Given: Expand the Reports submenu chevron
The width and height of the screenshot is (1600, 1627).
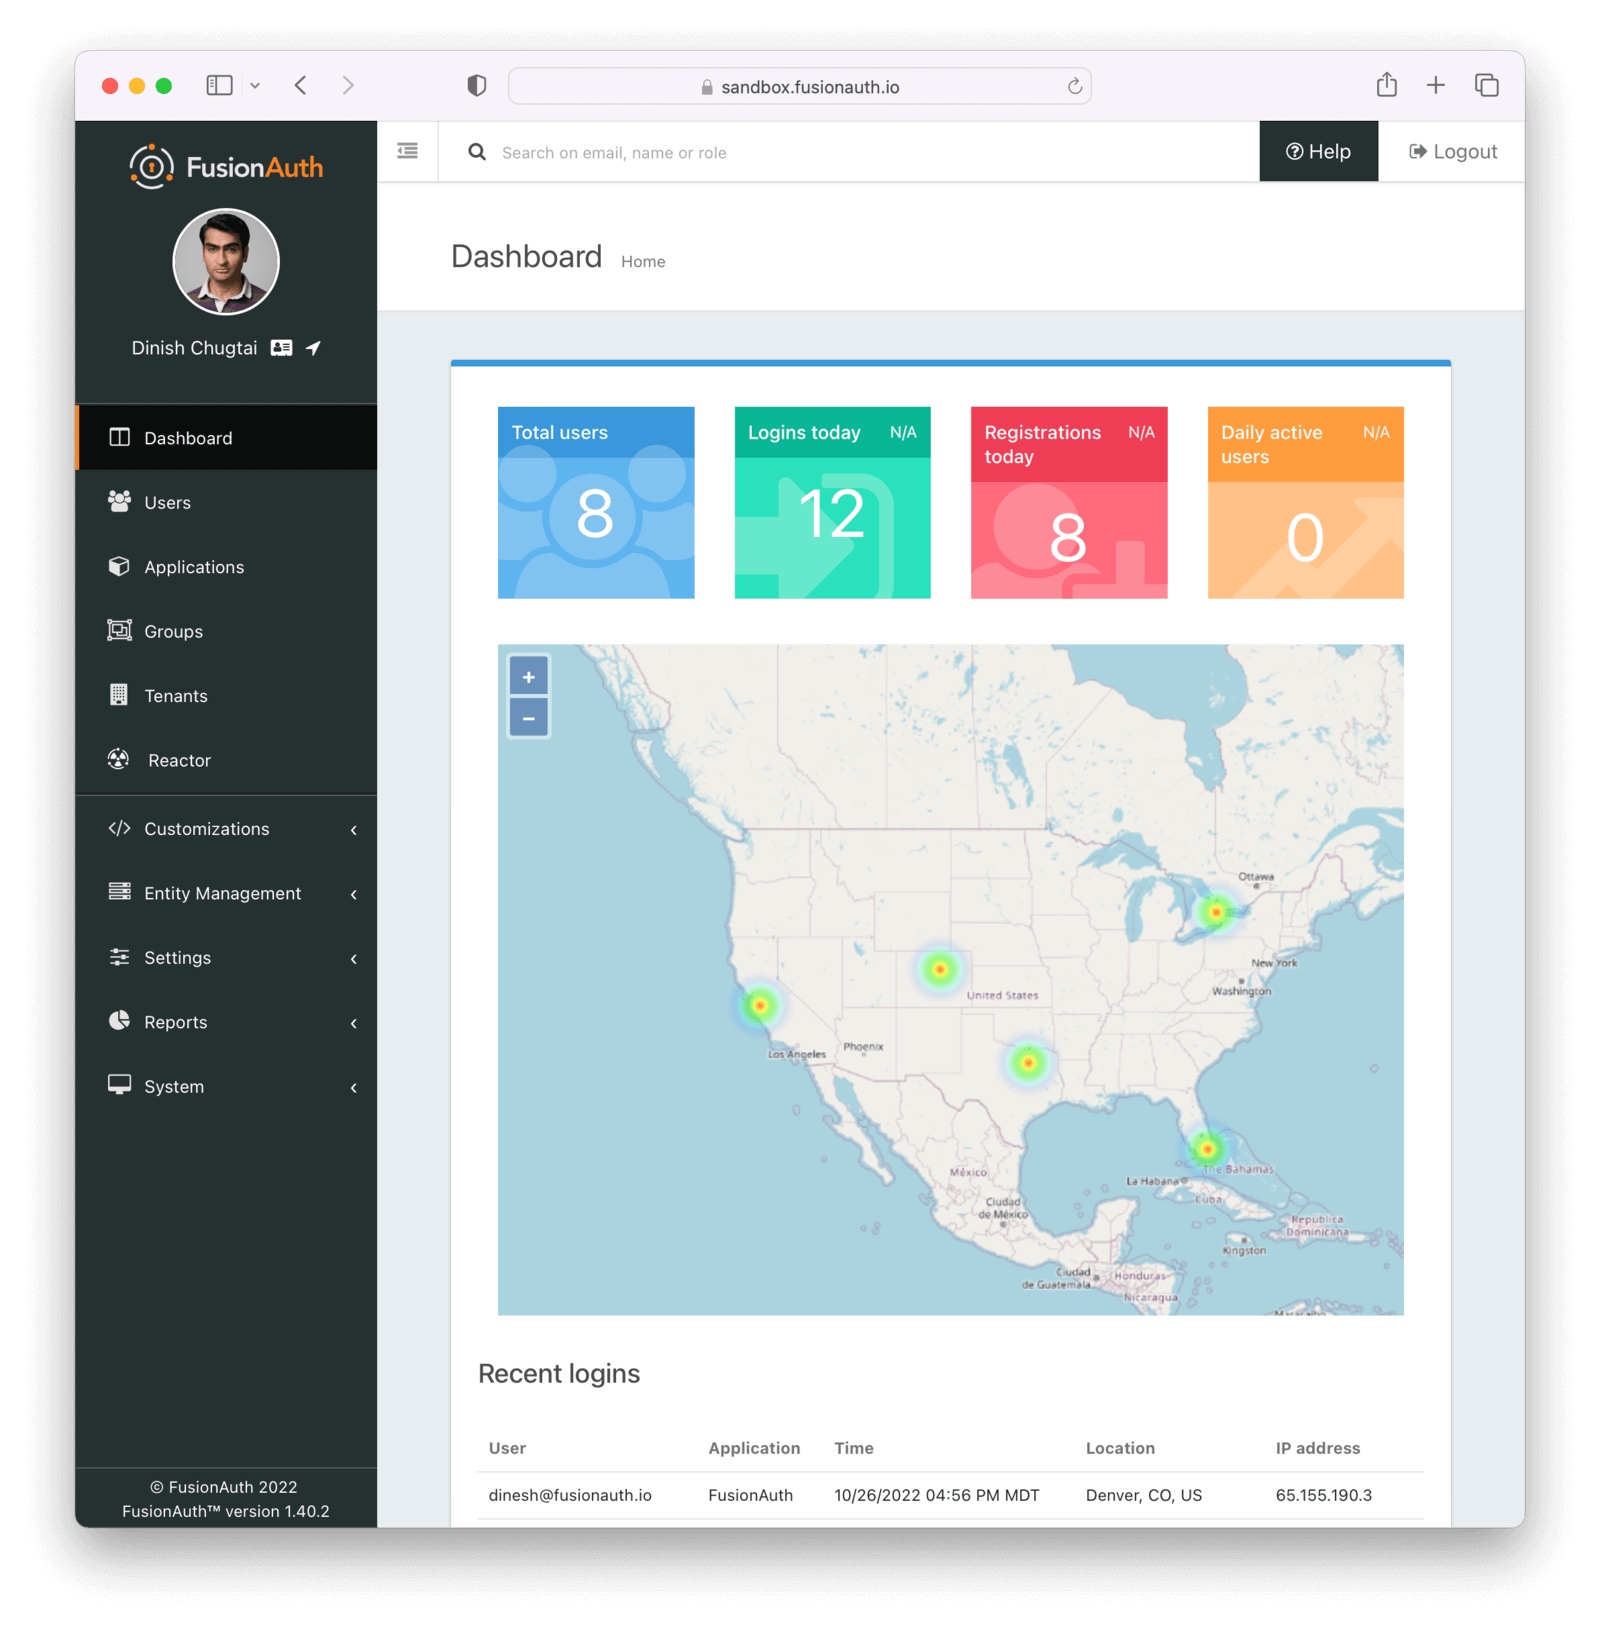Looking at the screenshot, I should pos(354,1023).
